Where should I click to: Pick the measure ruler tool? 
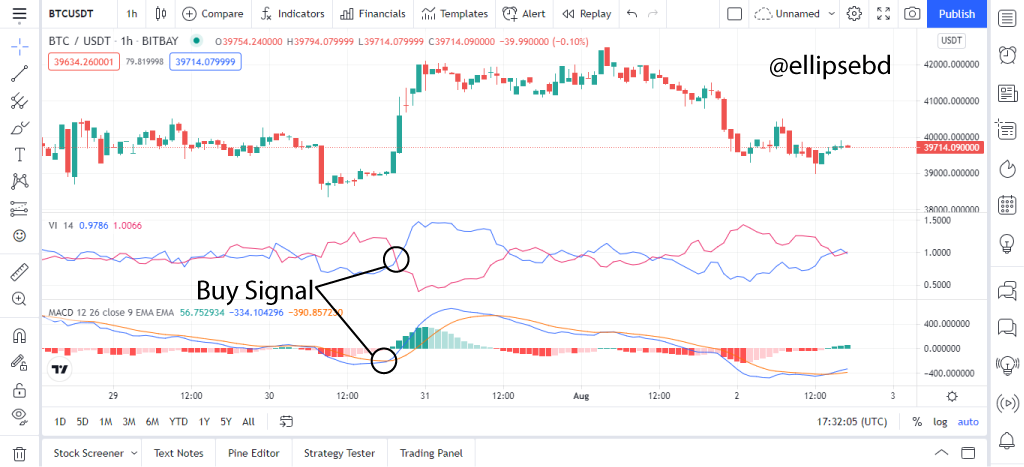[19, 272]
